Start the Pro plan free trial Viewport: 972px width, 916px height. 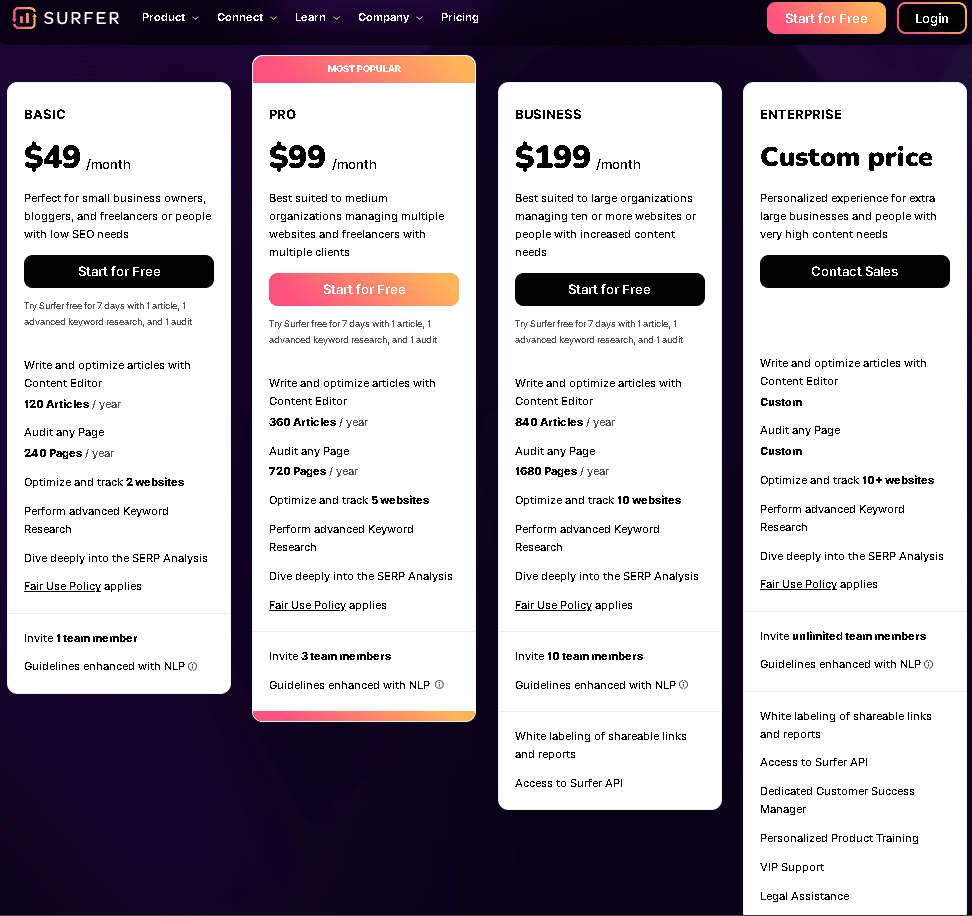tap(364, 289)
